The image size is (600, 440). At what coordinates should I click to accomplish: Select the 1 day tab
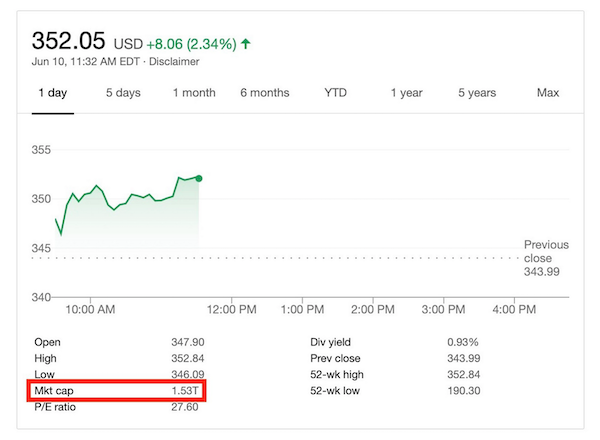54,93
